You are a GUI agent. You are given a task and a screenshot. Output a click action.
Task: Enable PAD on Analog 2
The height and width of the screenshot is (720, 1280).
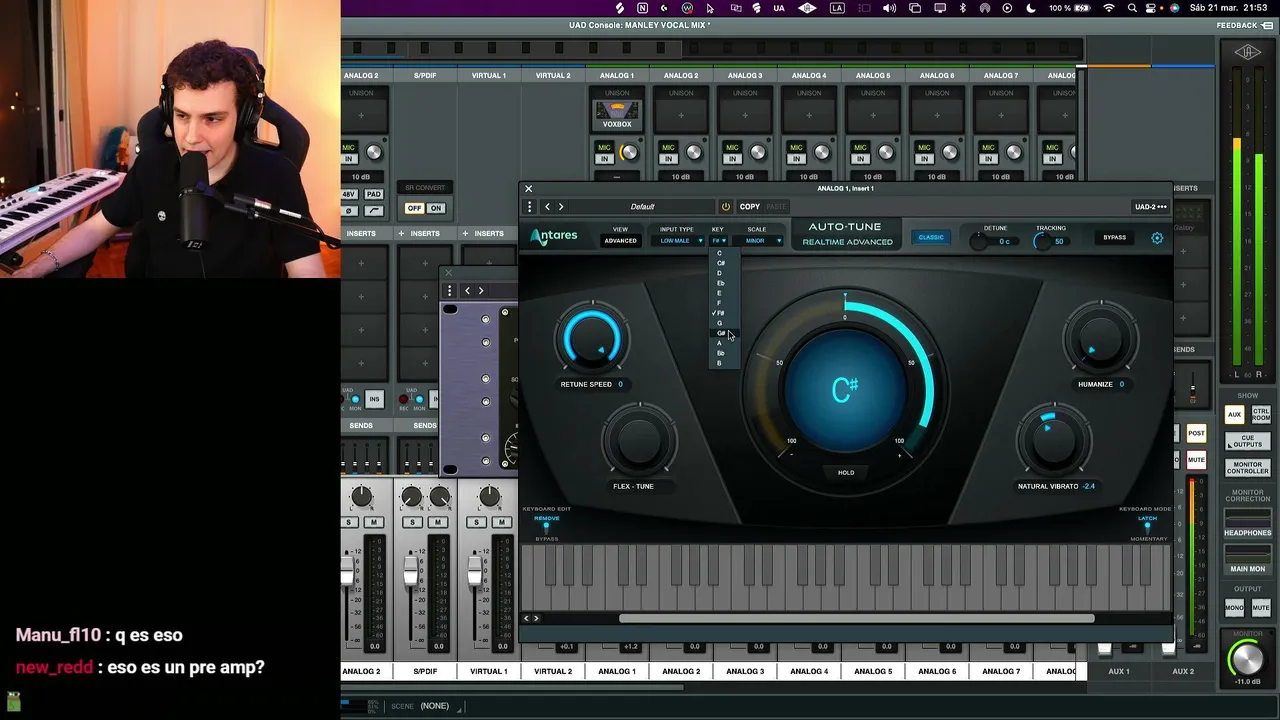click(374, 194)
